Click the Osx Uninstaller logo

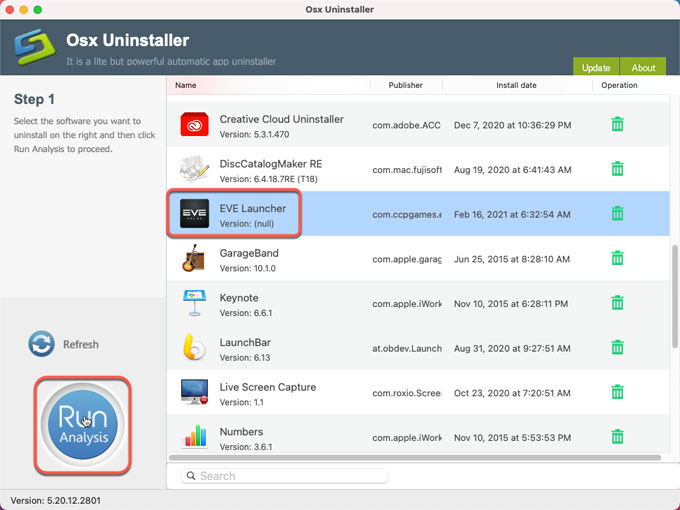click(35, 47)
